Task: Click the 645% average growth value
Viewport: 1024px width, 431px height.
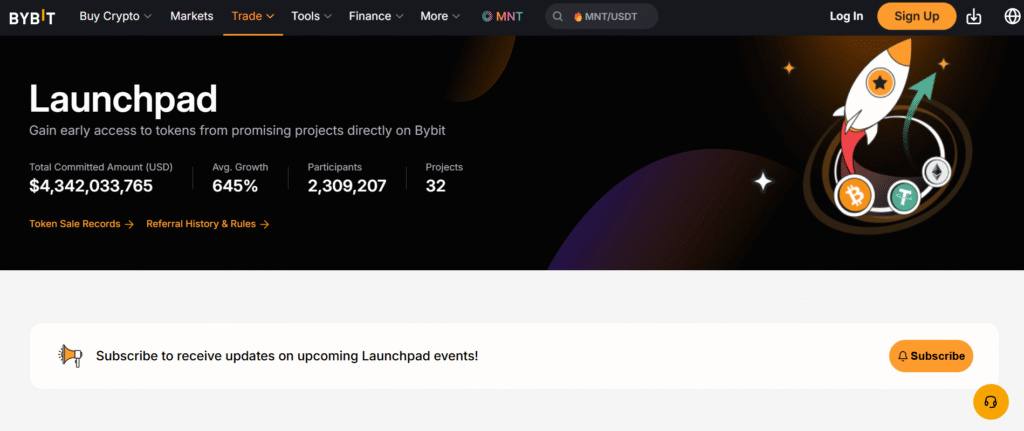Action: (x=235, y=186)
